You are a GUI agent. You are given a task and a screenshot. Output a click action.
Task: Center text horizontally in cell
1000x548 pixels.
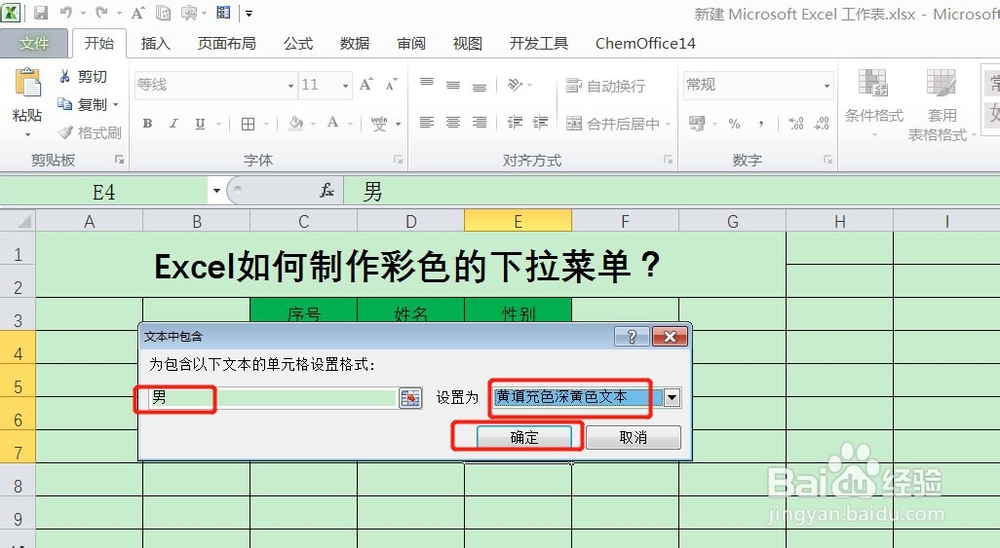coord(453,122)
